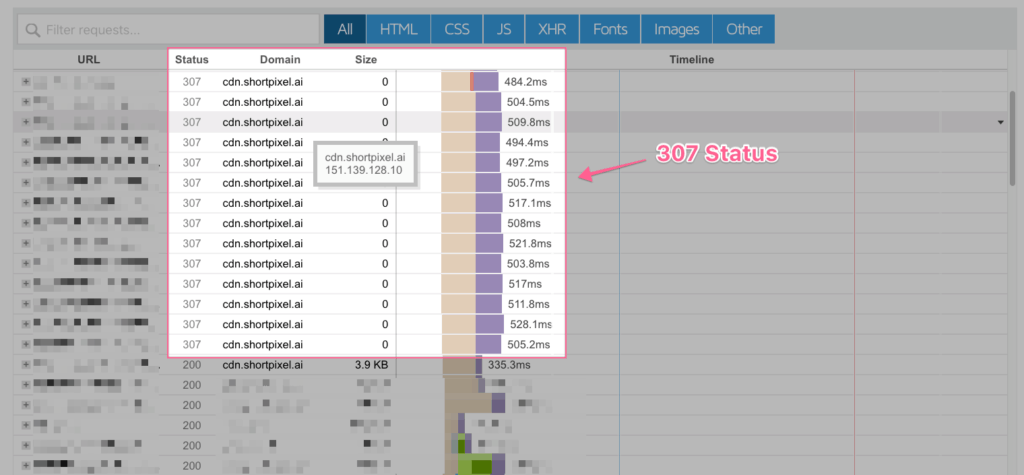Click cdn.shortpixel.ai domain in the 335.3ms row
The height and width of the screenshot is (475, 1024).
click(x=263, y=365)
